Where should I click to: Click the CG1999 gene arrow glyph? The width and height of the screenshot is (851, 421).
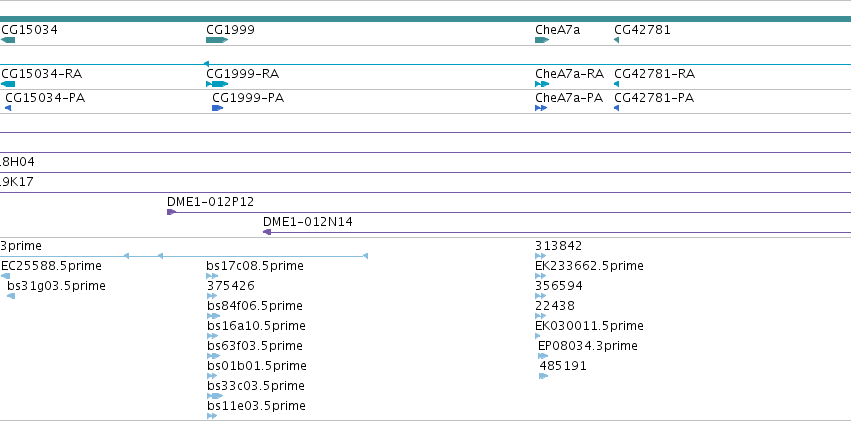click(x=217, y=40)
